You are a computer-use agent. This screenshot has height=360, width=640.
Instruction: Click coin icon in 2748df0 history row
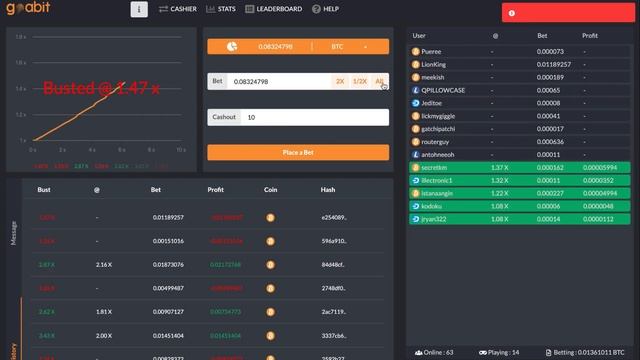[270, 288]
